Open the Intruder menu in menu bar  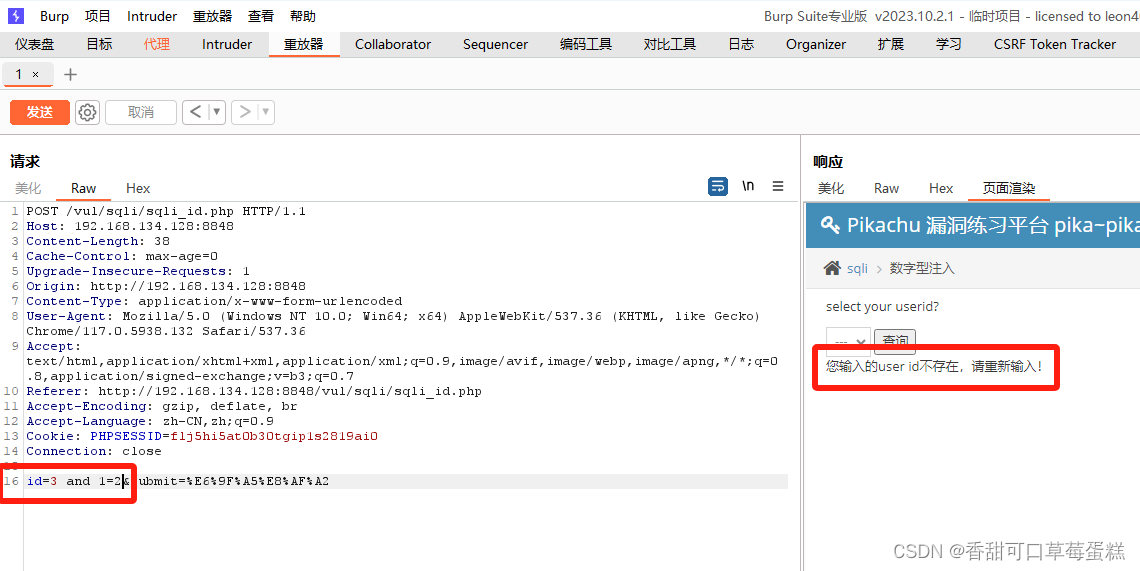point(152,16)
